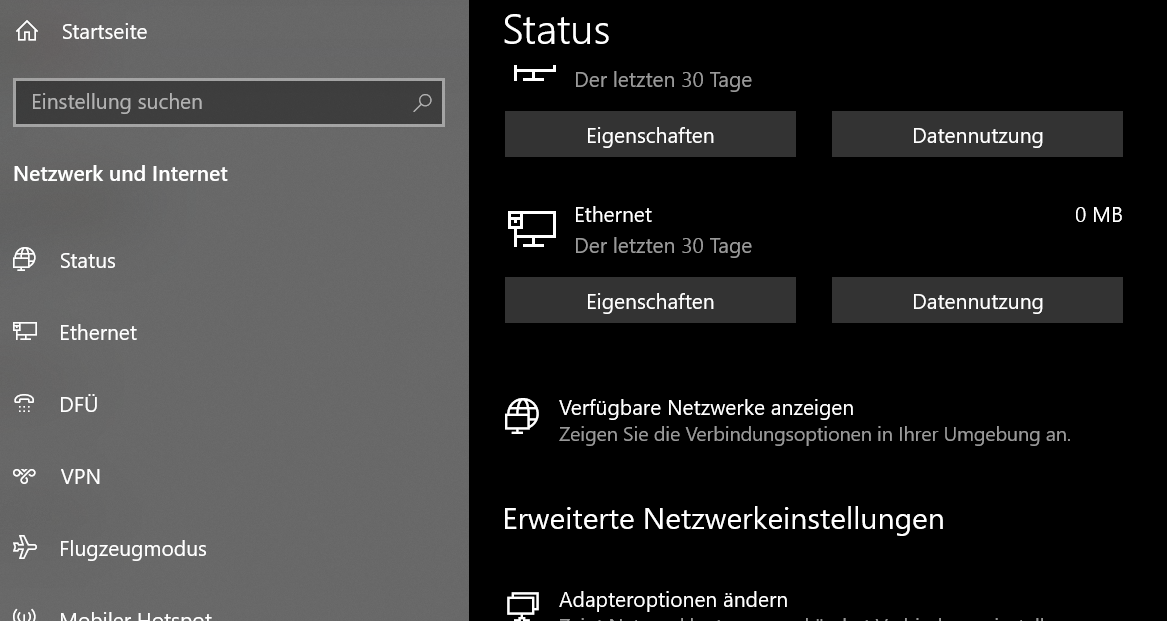Screen dimensions: 1167x621
Task: Open Datennutzung for the Ethernet adapter
Action: click(977, 301)
